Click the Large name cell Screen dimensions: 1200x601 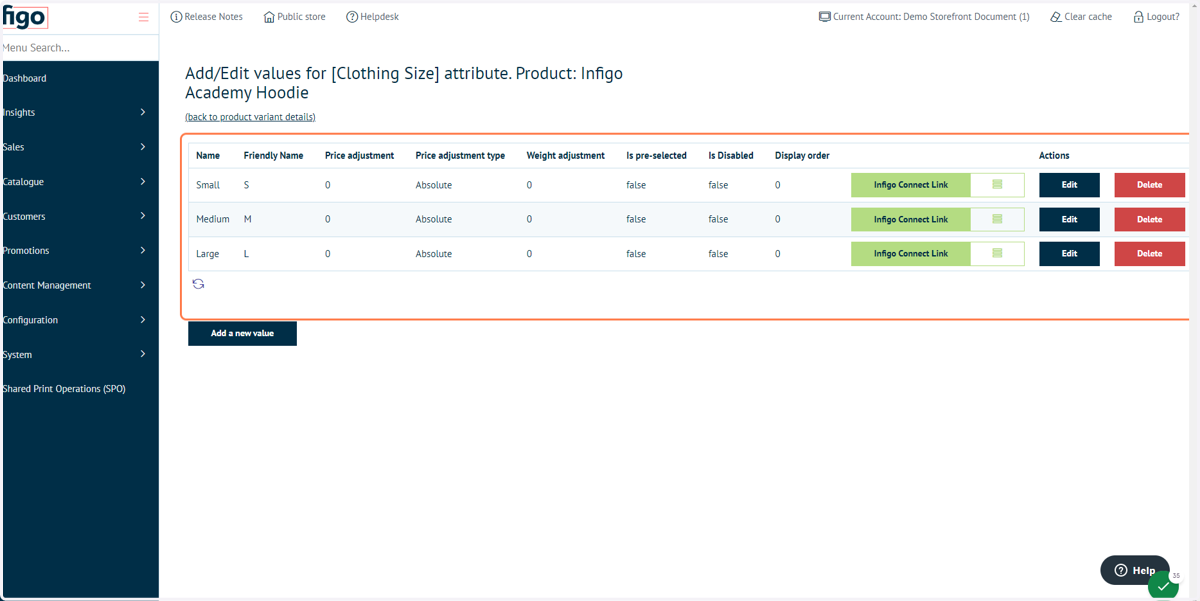[208, 254]
